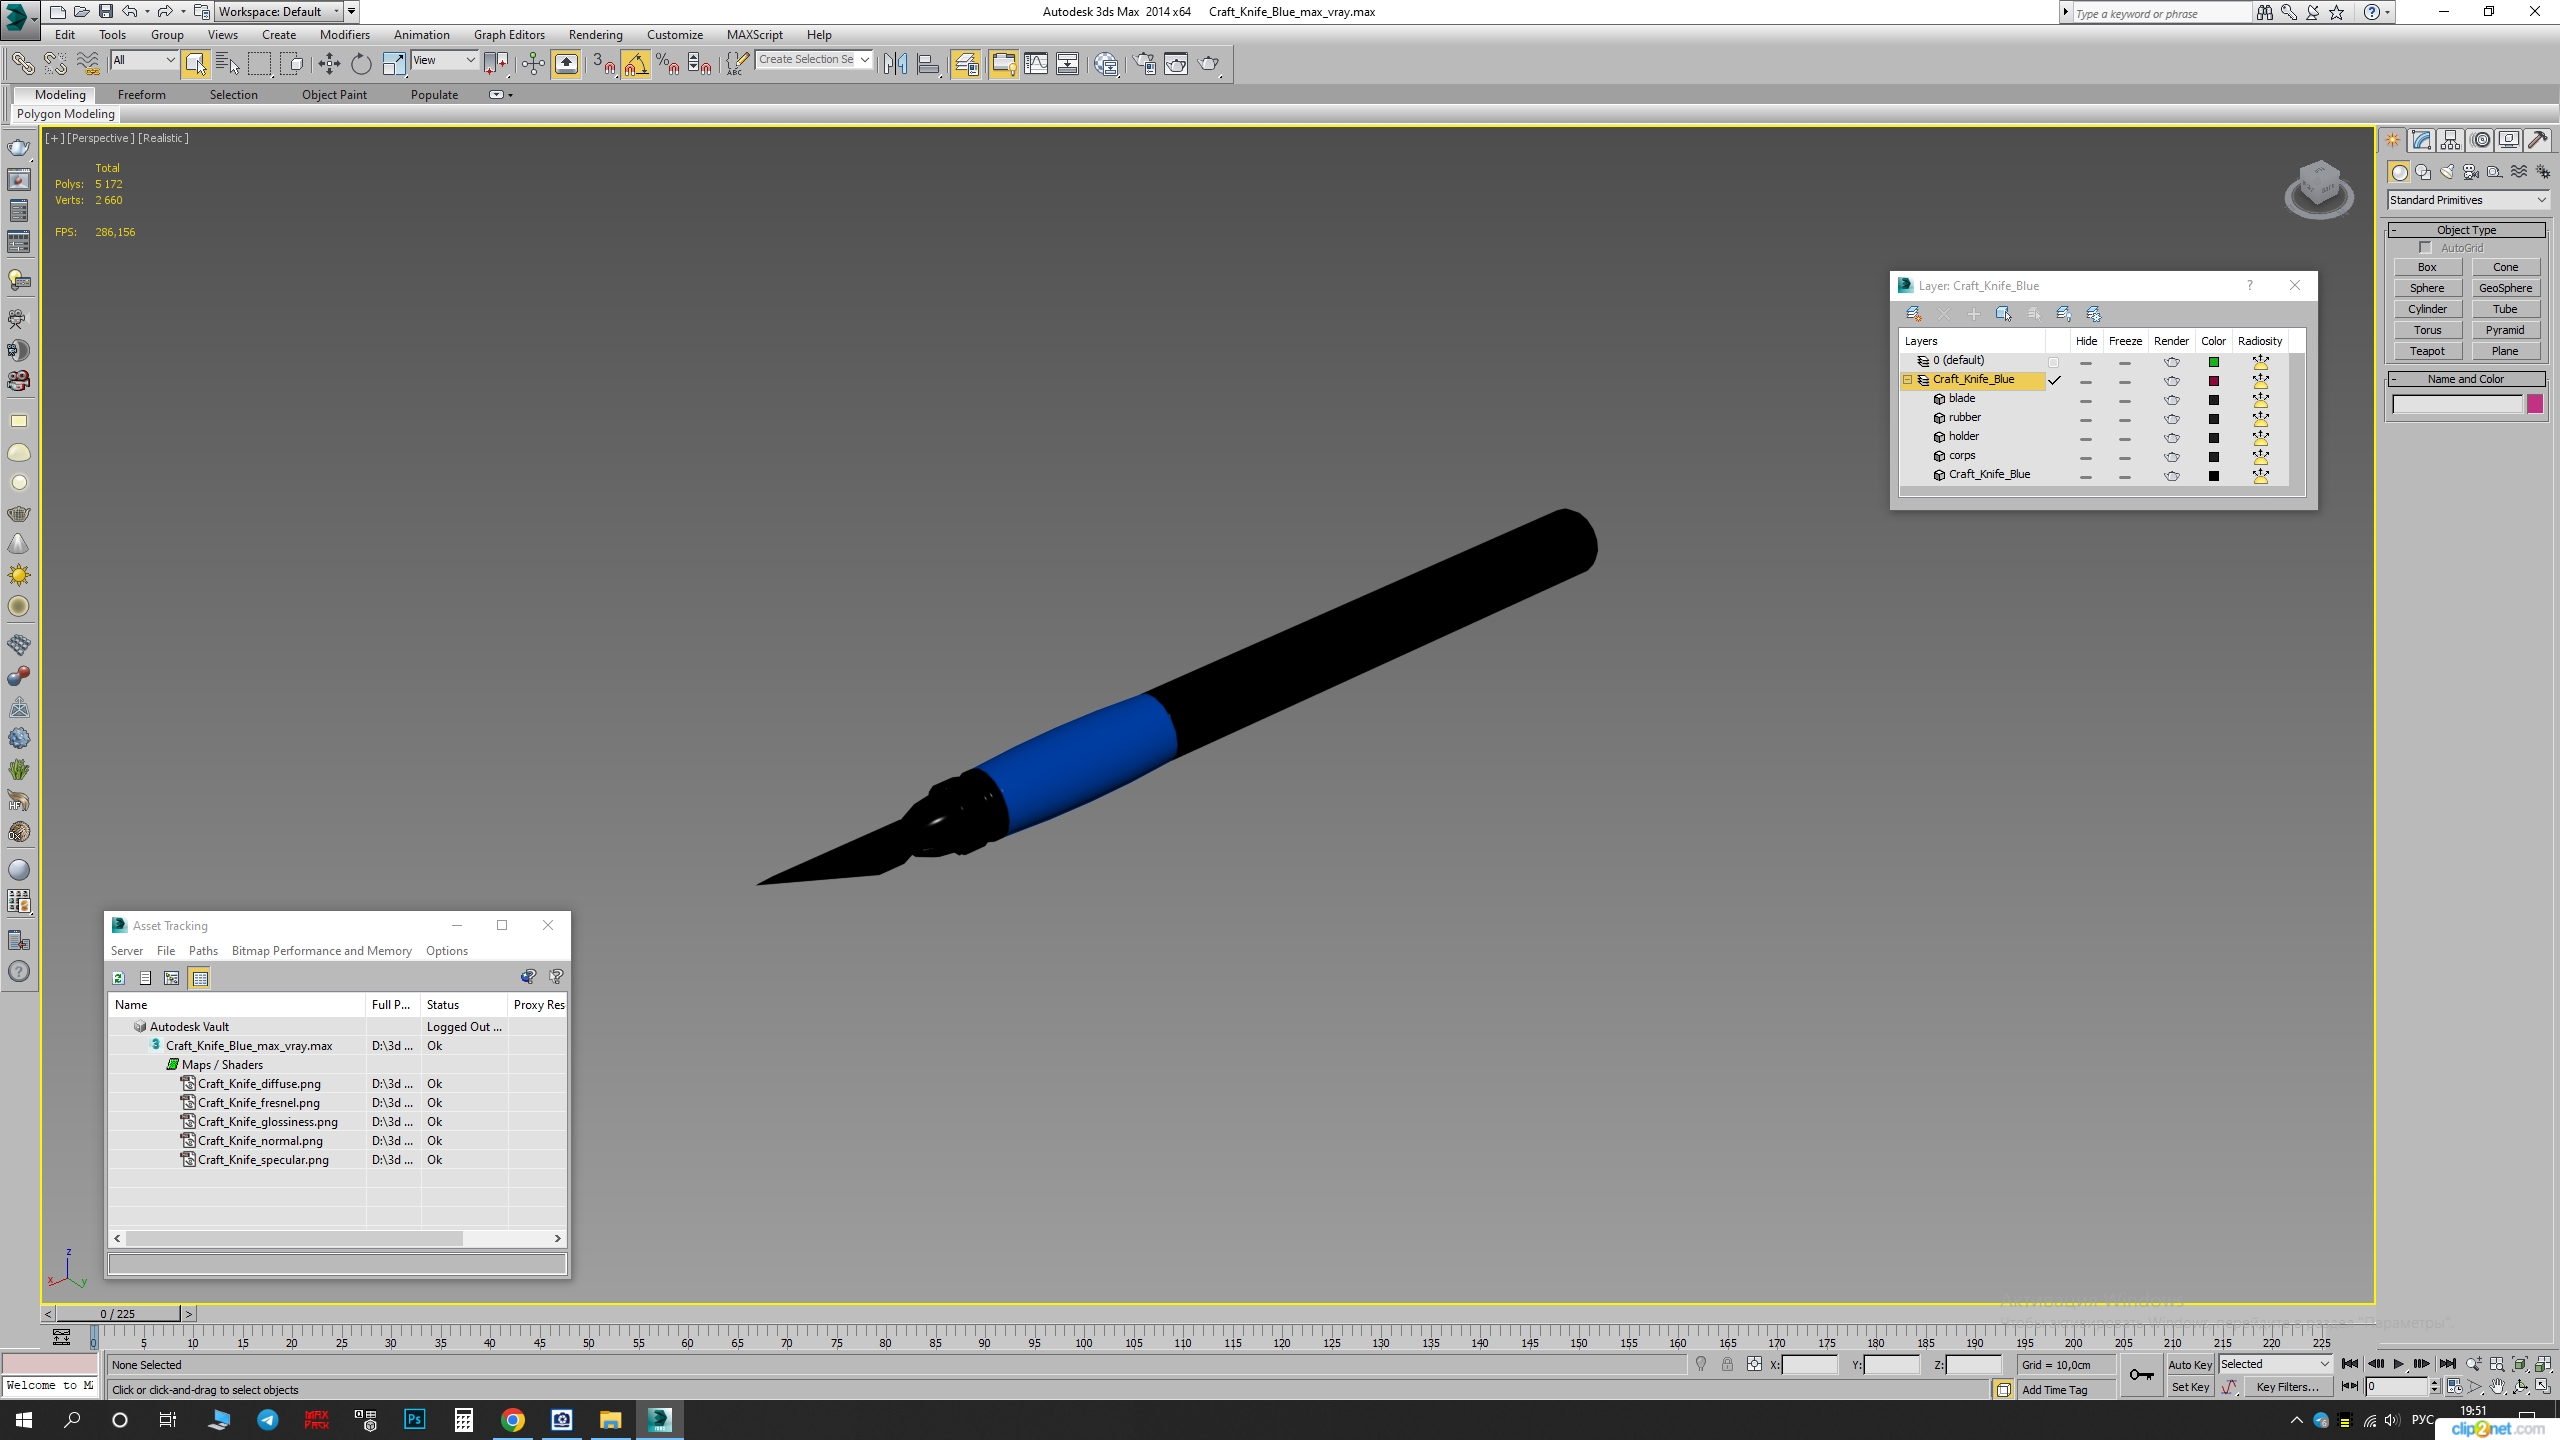The height and width of the screenshot is (1440, 2560).
Task: Click the Play Animation button
Action: click(2398, 1364)
